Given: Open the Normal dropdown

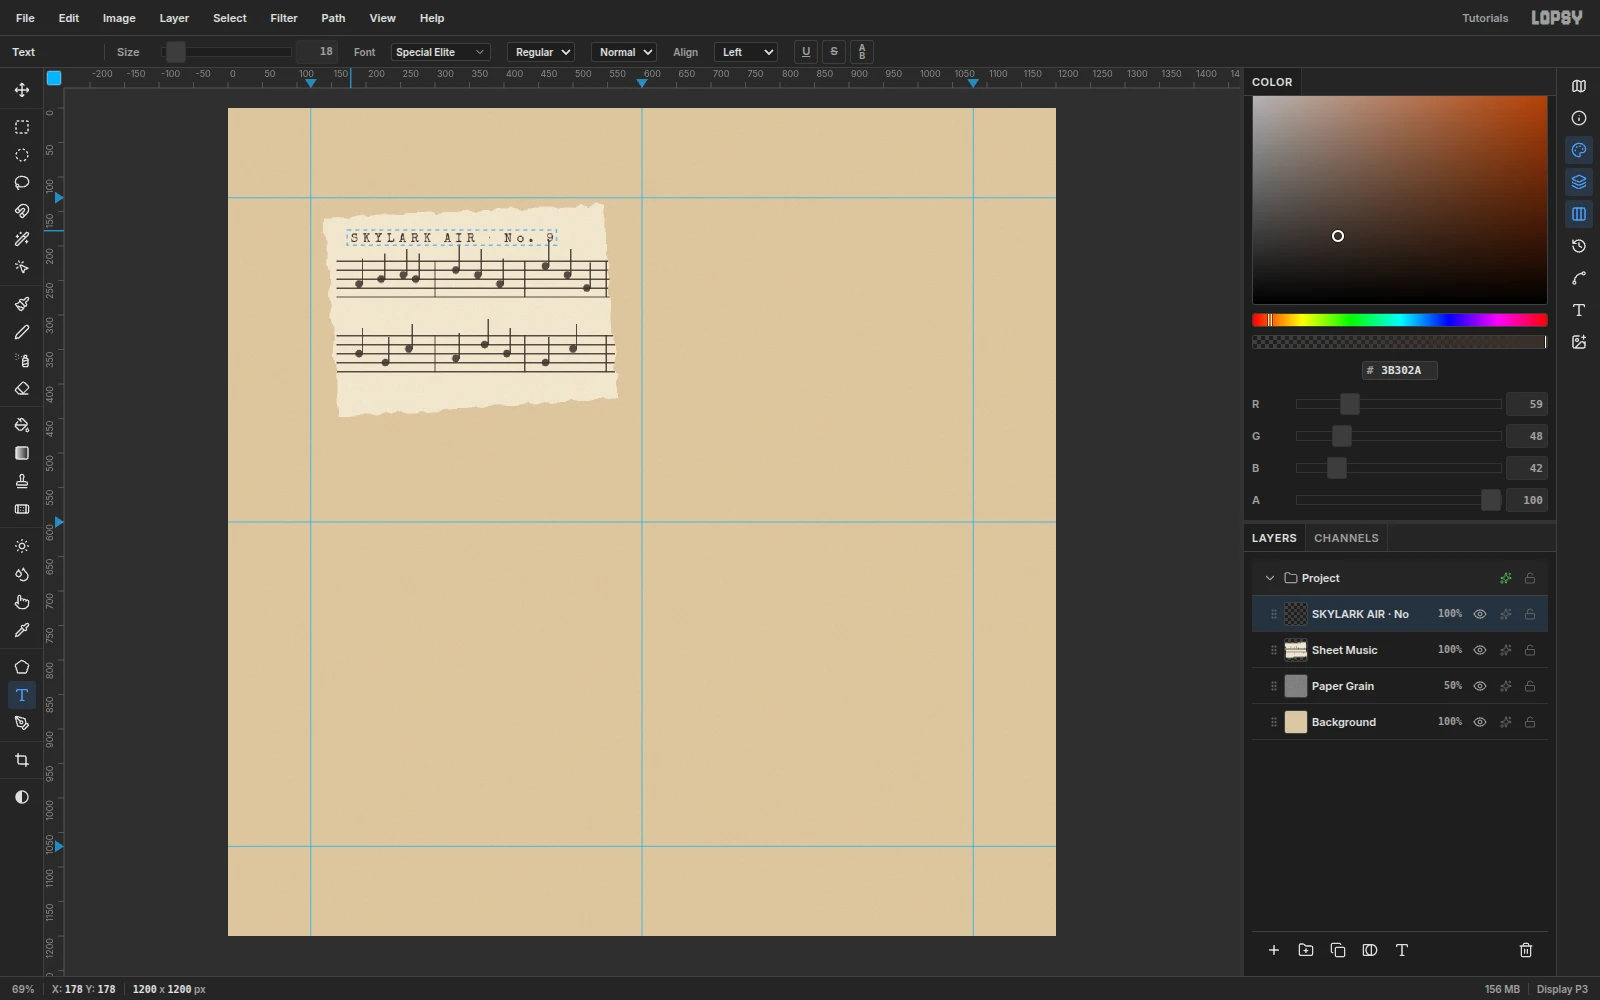Looking at the screenshot, I should click(x=624, y=52).
